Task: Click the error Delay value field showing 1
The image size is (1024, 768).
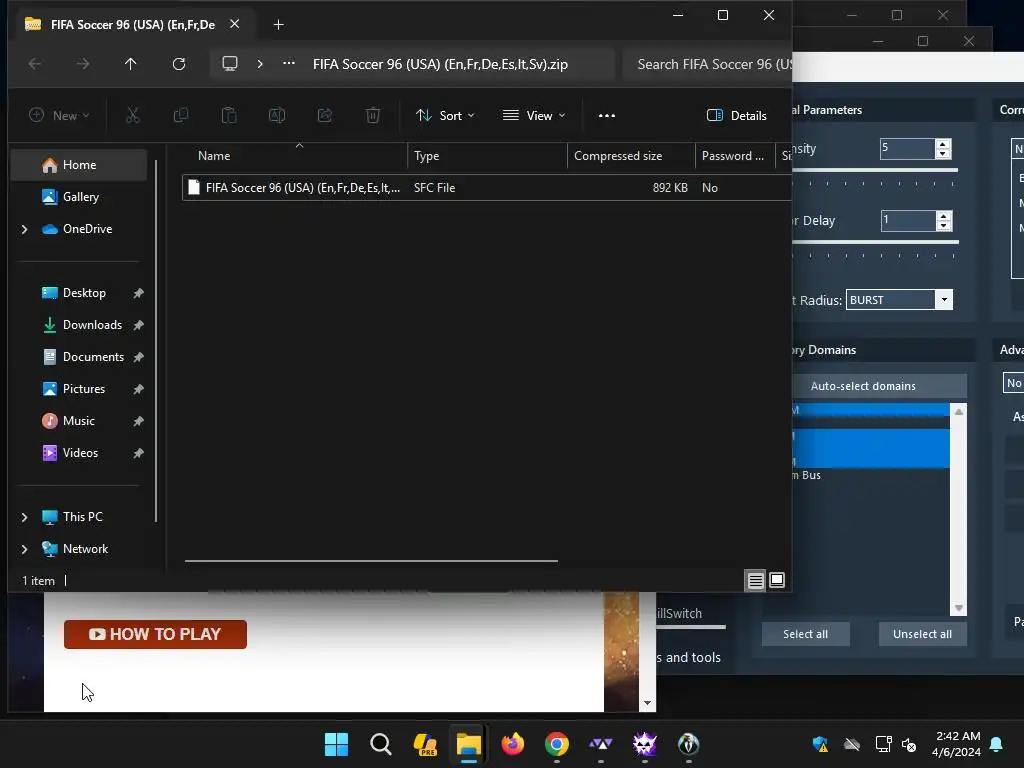Action: point(908,221)
